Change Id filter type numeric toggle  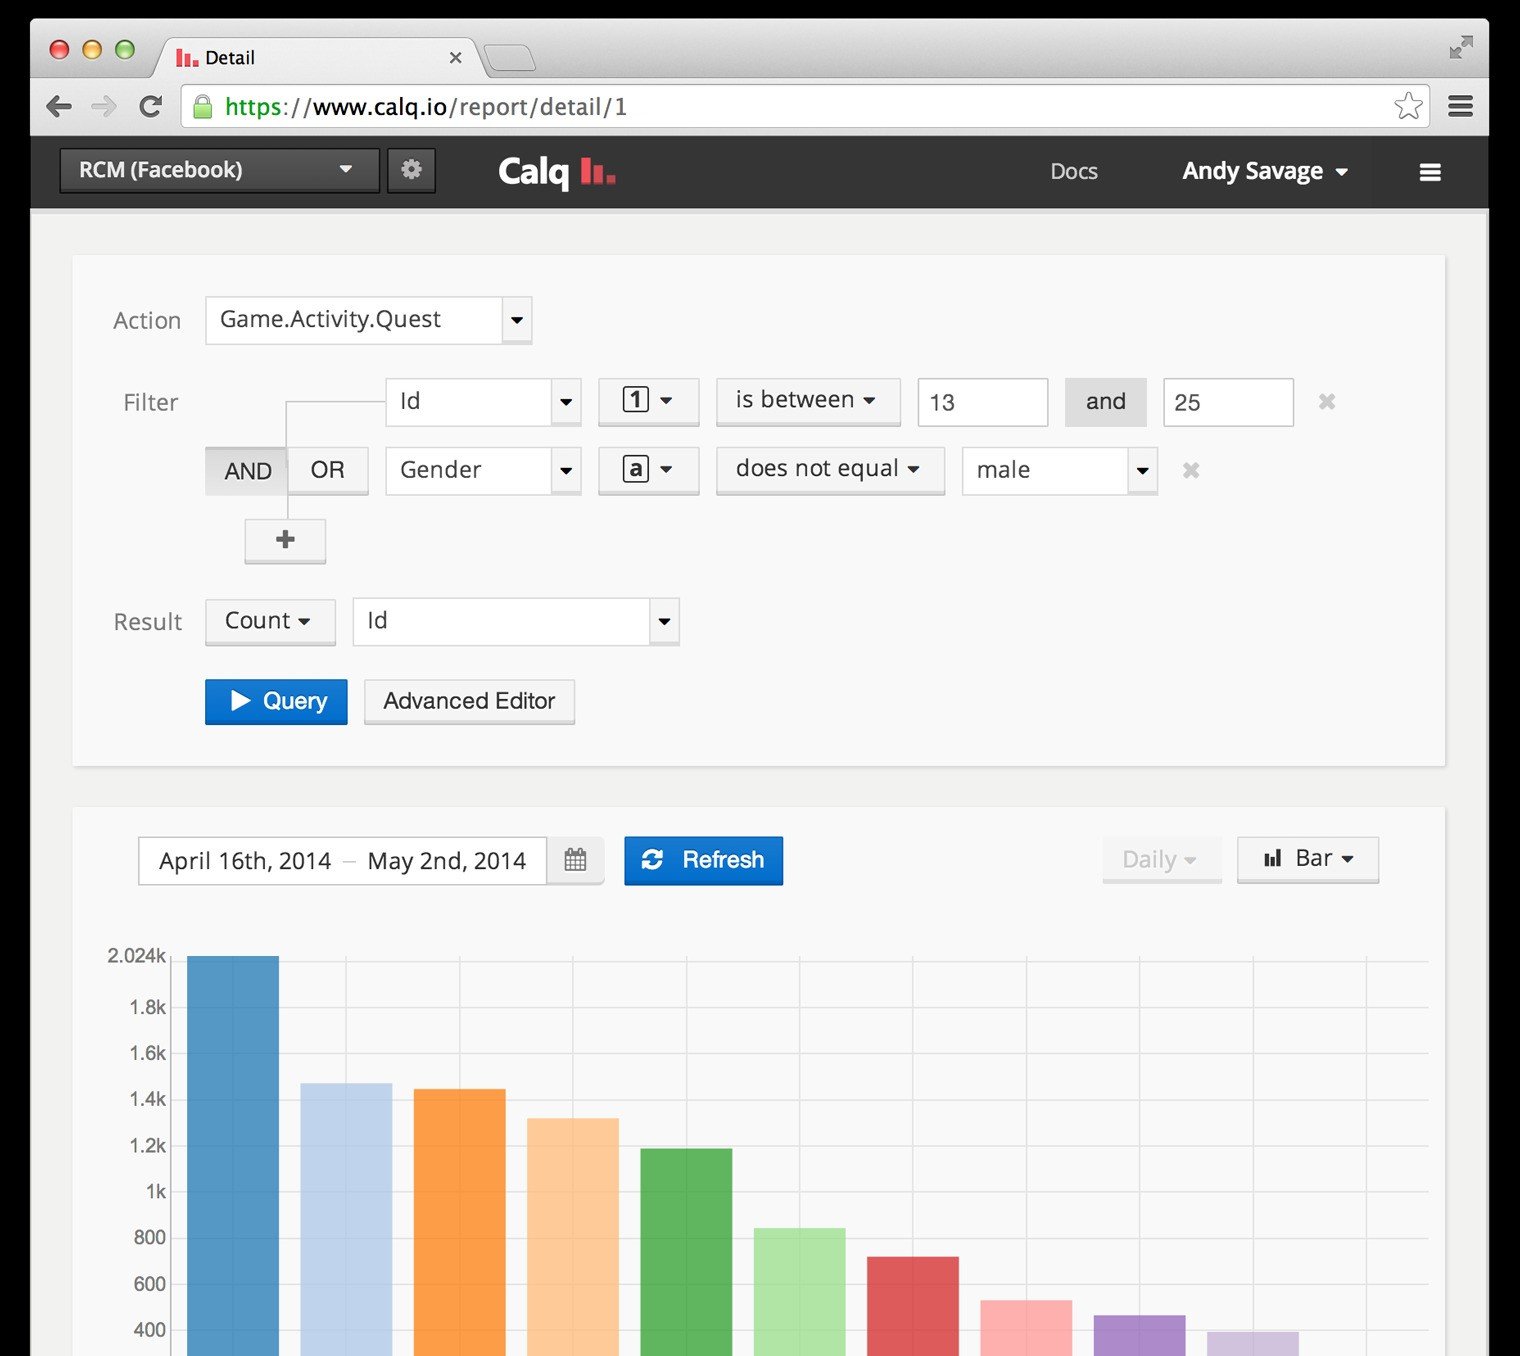pyautogui.click(x=648, y=401)
